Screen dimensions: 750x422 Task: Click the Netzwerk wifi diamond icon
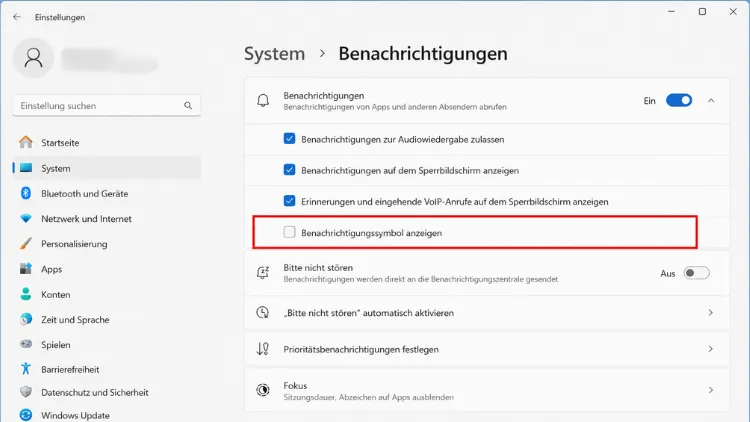click(x=26, y=219)
